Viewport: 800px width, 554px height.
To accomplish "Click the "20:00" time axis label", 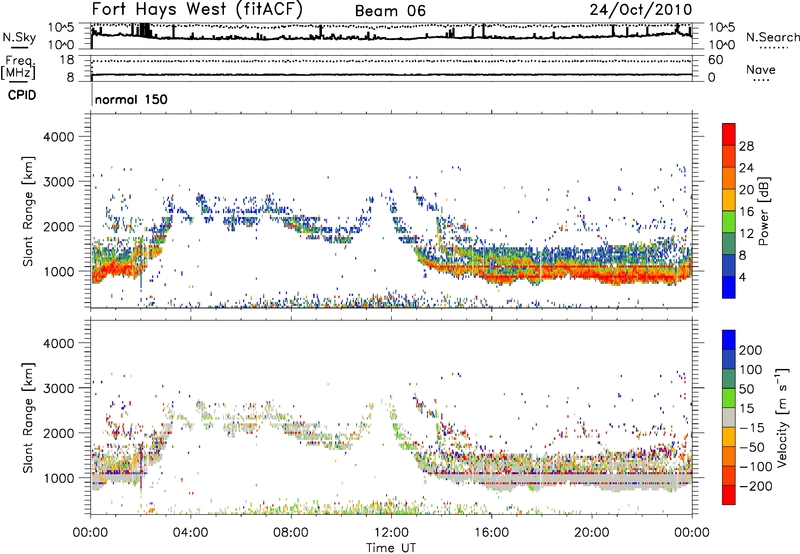I will click(592, 533).
